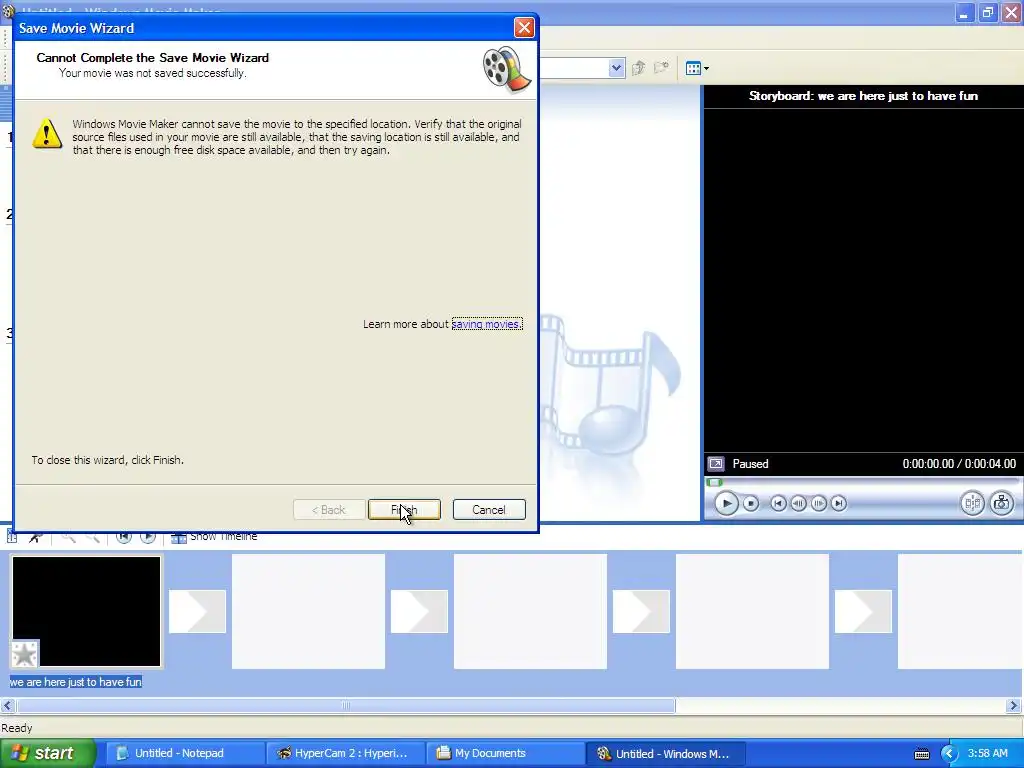Select the first black clip thumbnail
1024x768 pixels.
86,611
